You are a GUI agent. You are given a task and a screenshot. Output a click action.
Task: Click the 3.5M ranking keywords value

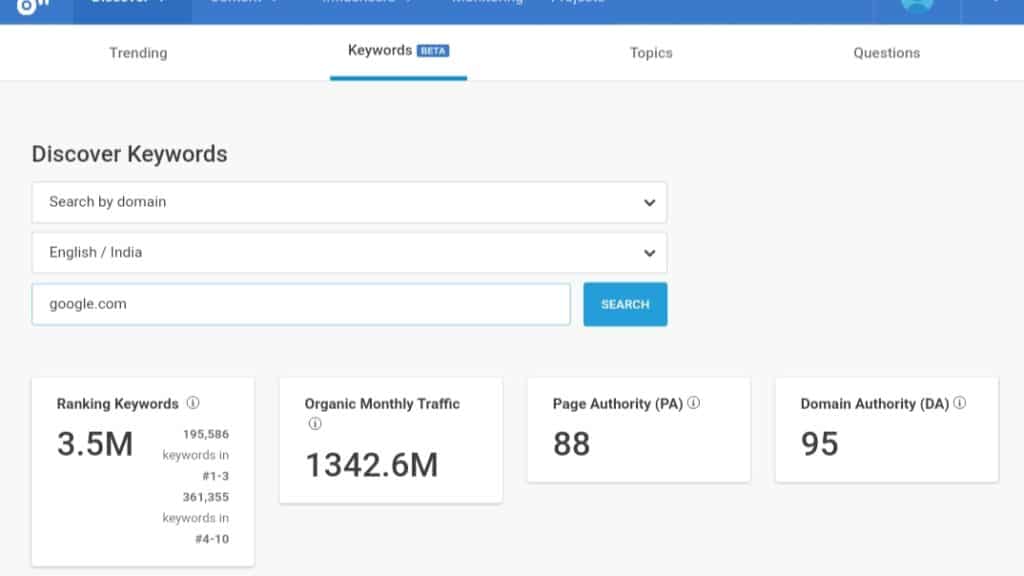(95, 444)
